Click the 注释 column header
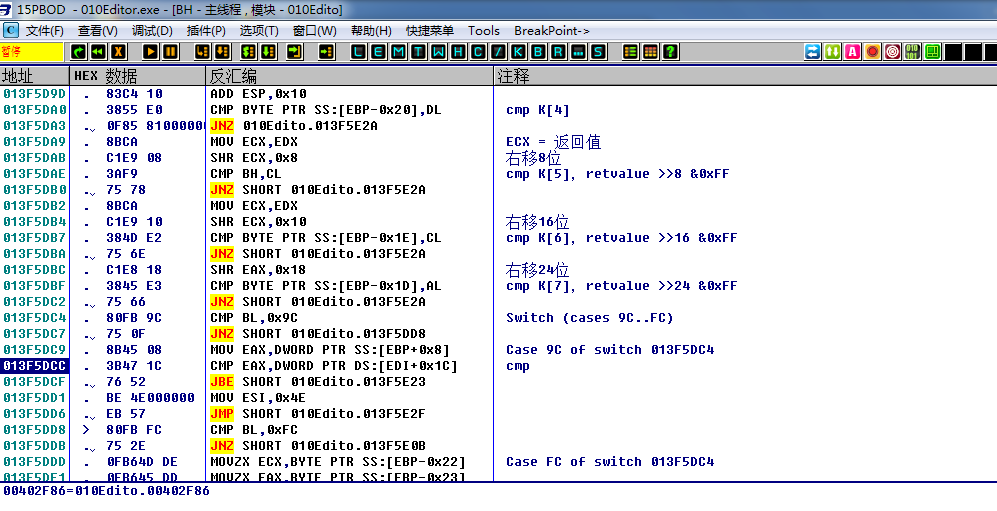Screen dimensions: 997x511 click(745, 76)
